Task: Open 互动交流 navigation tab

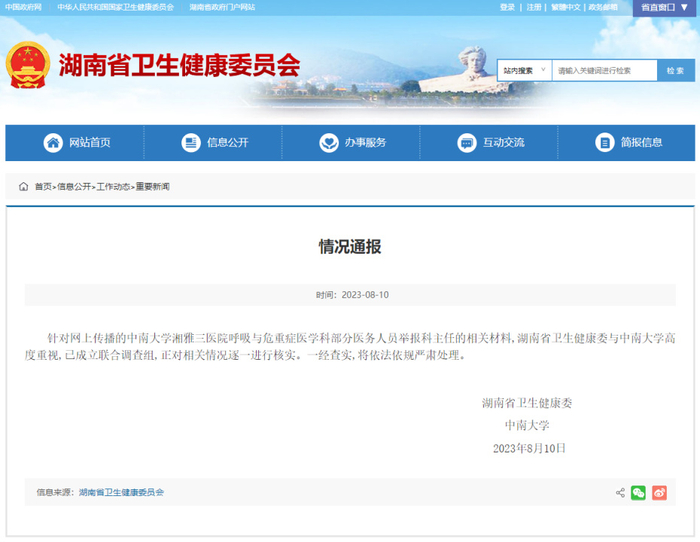Action: [x=488, y=143]
